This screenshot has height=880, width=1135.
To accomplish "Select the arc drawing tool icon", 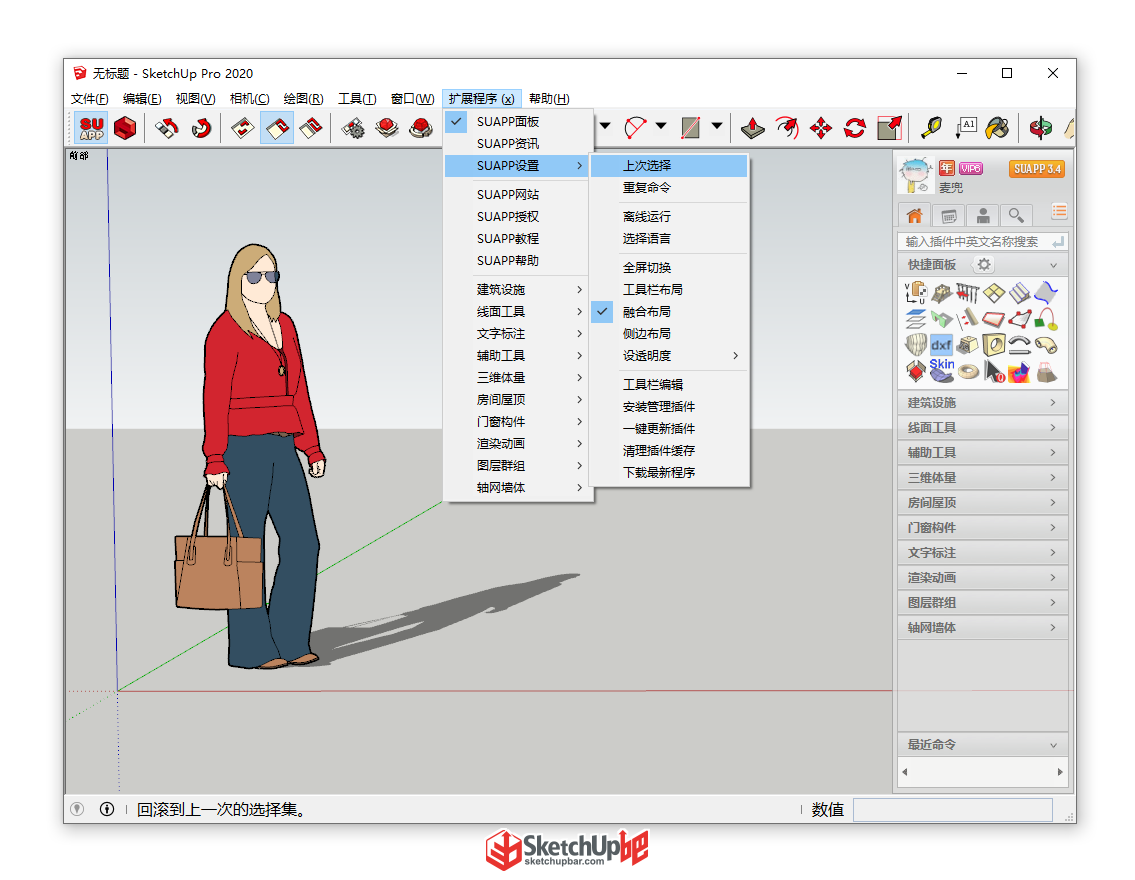I will [635, 128].
